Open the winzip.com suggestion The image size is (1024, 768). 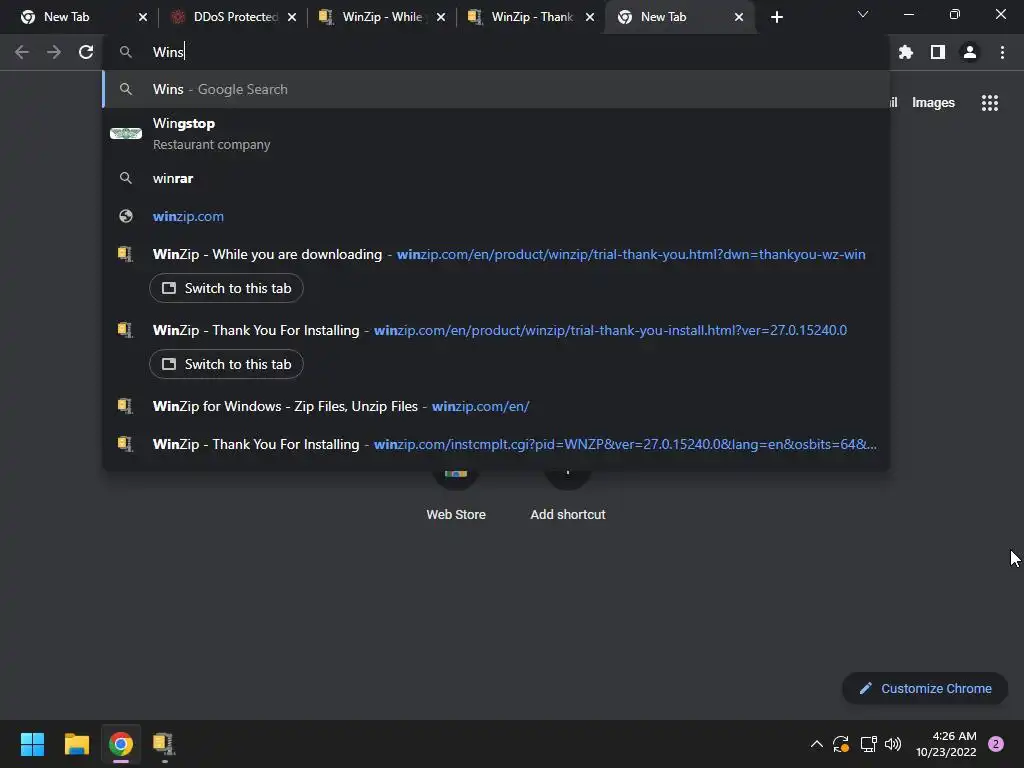pyautogui.click(x=496, y=216)
